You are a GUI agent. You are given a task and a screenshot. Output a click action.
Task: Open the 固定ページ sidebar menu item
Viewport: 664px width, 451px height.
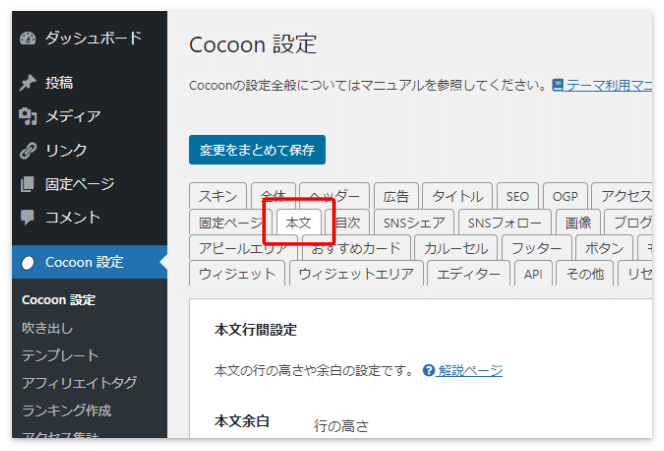[x=89, y=184]
